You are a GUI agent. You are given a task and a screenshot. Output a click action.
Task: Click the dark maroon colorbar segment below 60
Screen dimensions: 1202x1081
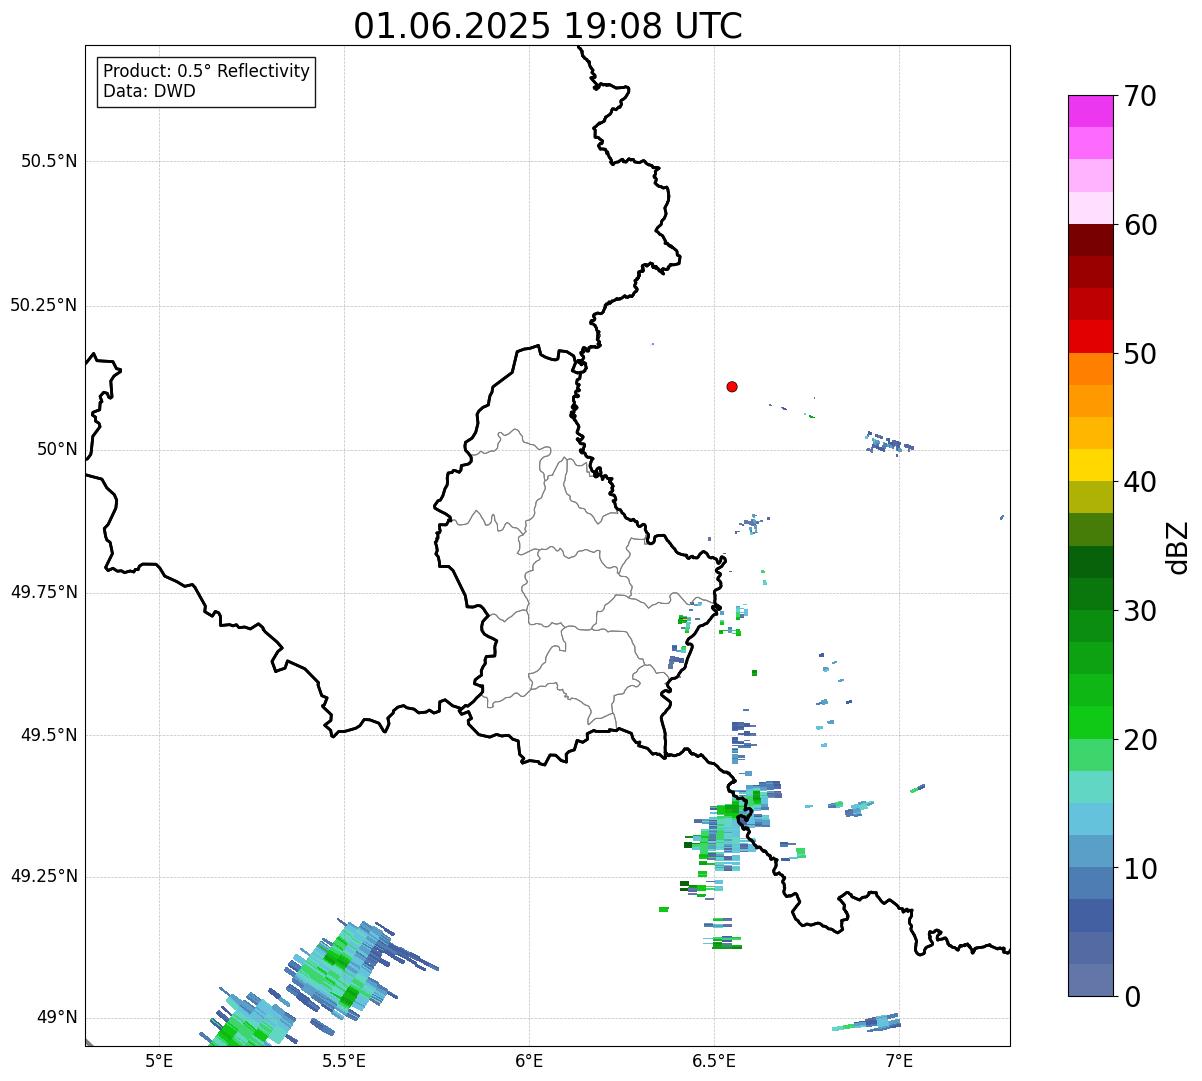pyautogui.click(x=1090, y=240)
